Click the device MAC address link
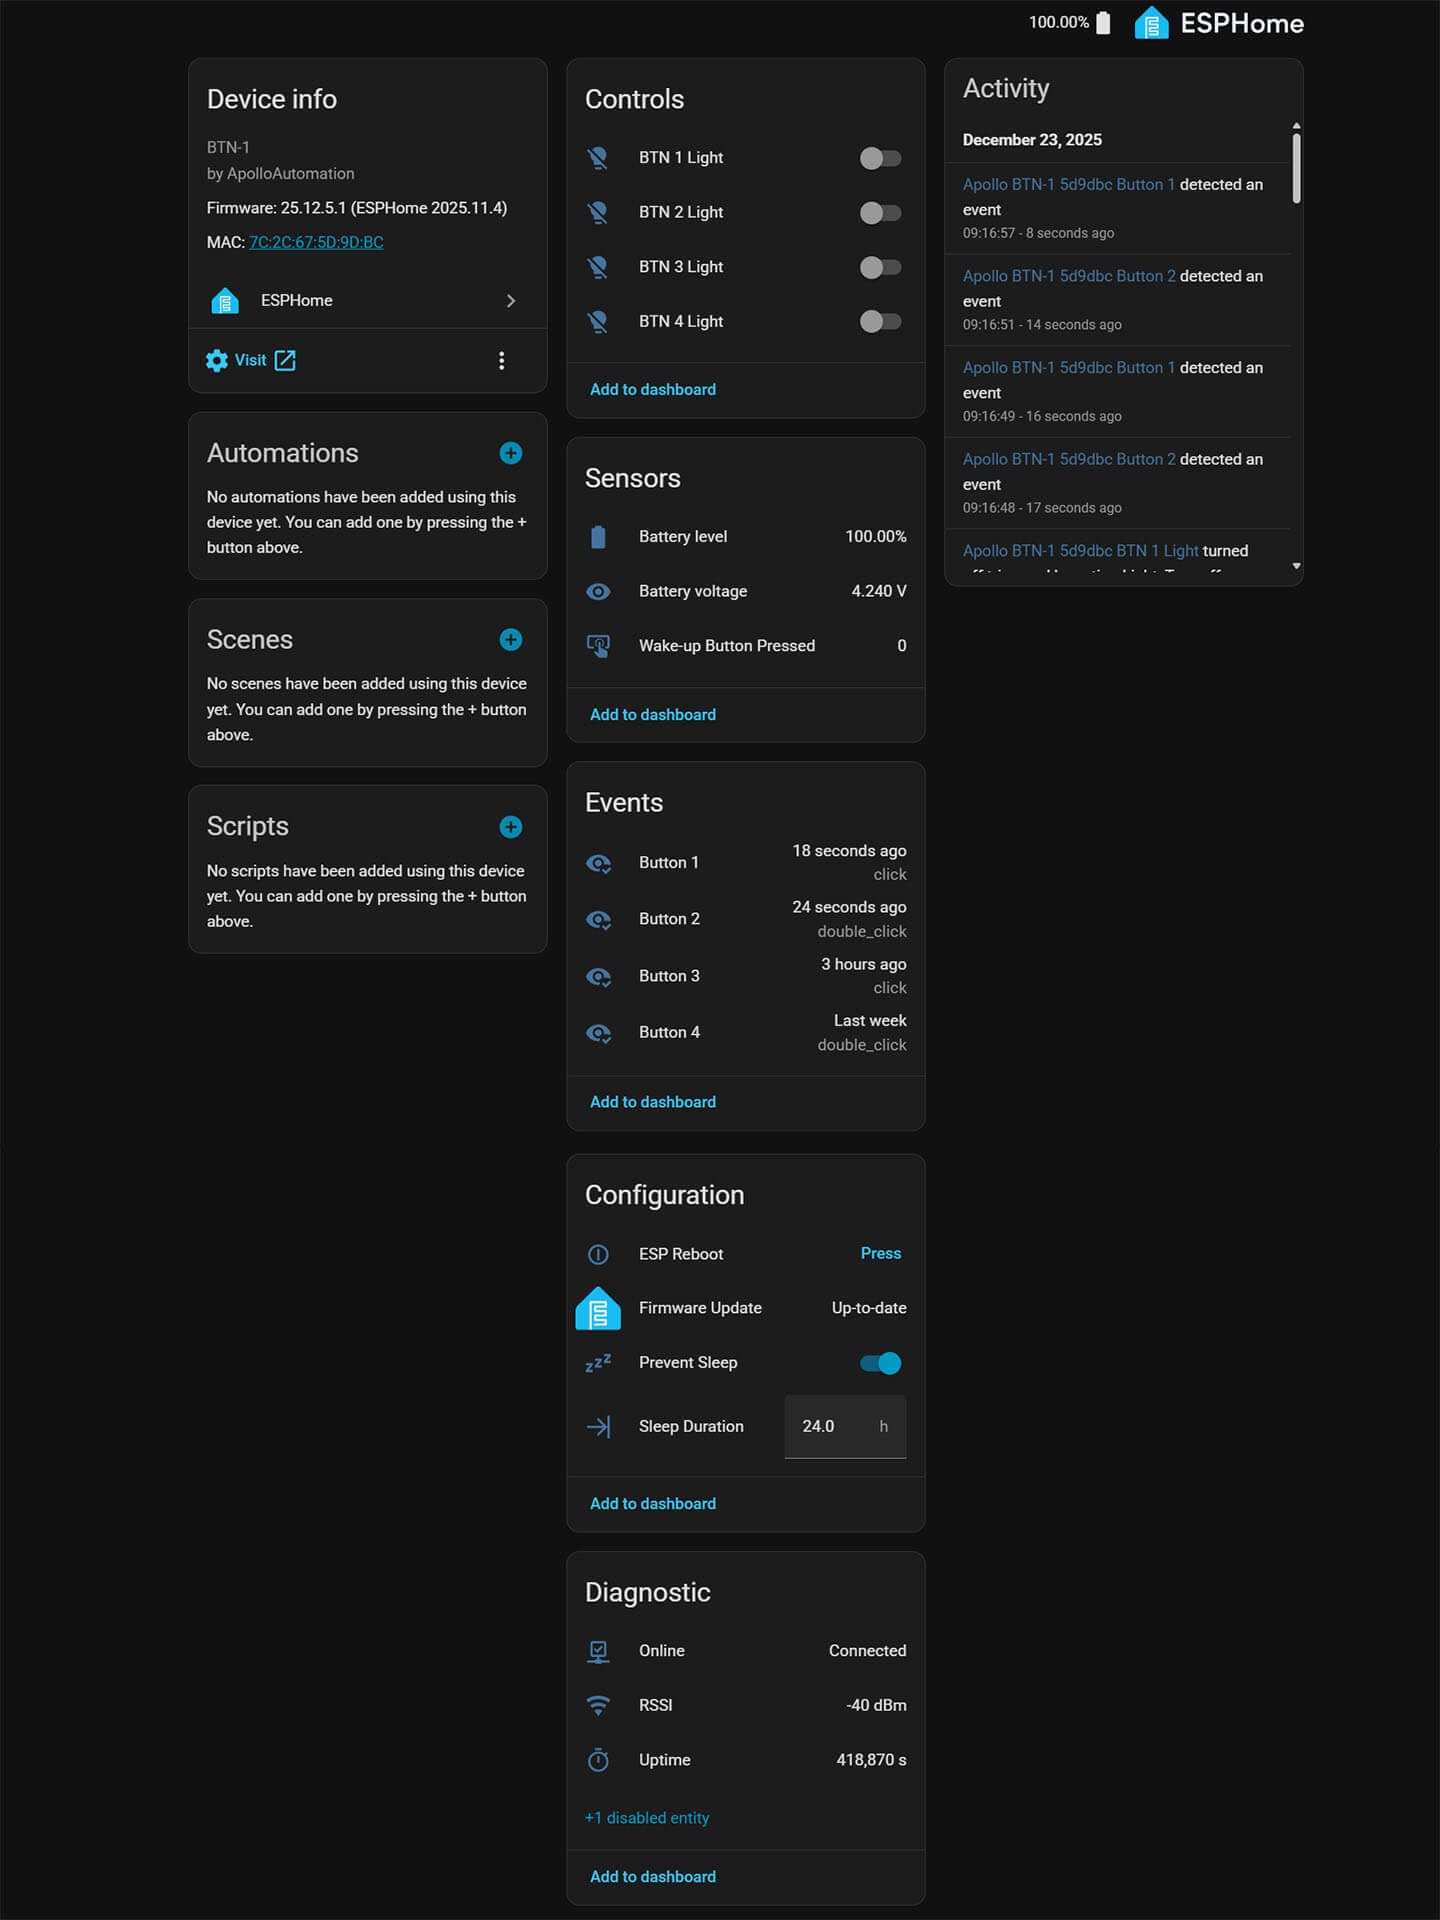Screen dimensions: 1440x1920 pos(316,242)
